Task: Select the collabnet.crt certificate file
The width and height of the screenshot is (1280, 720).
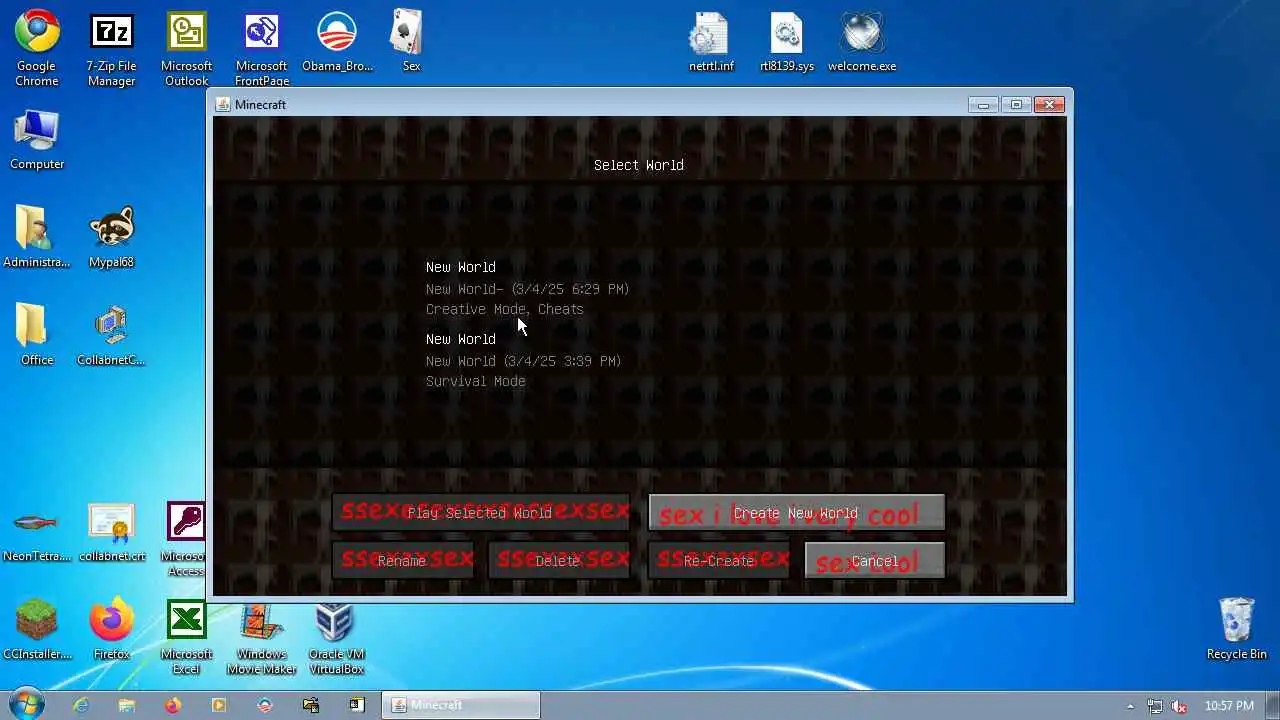Action: click(x=111, y=532)
